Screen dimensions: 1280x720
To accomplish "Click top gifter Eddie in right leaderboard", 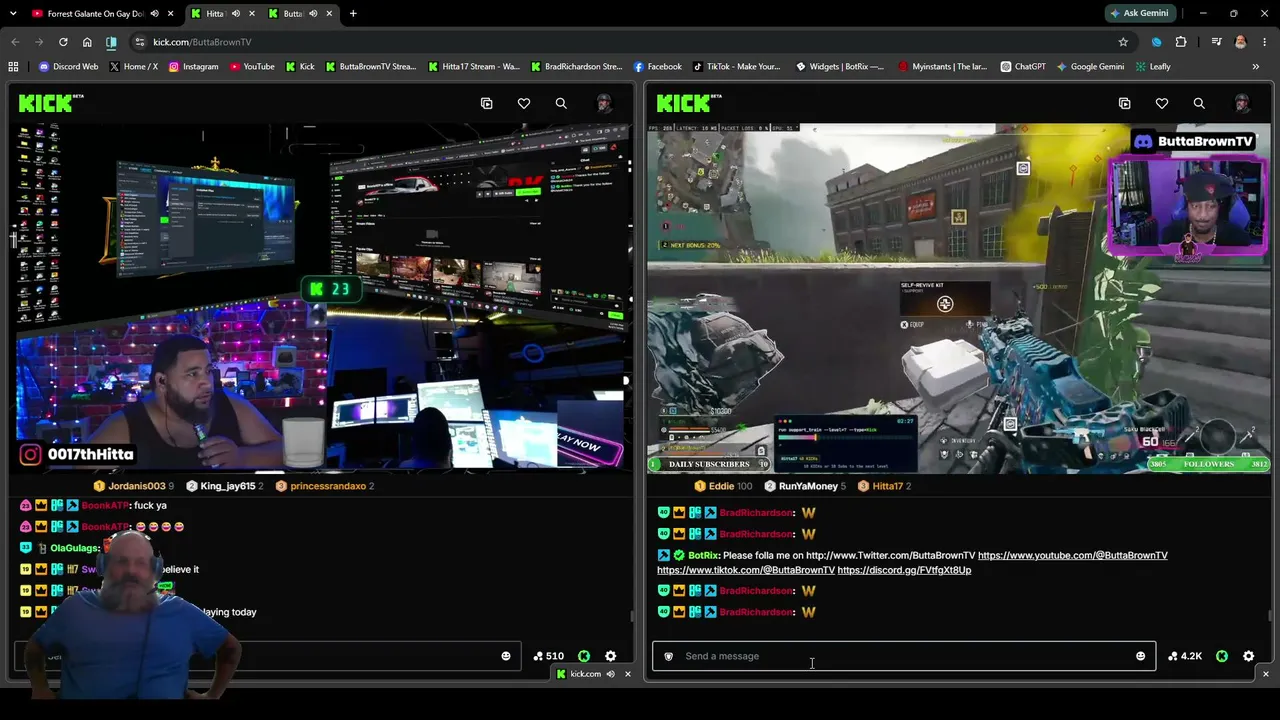I will pyautogui.click(x=723, y=486).
